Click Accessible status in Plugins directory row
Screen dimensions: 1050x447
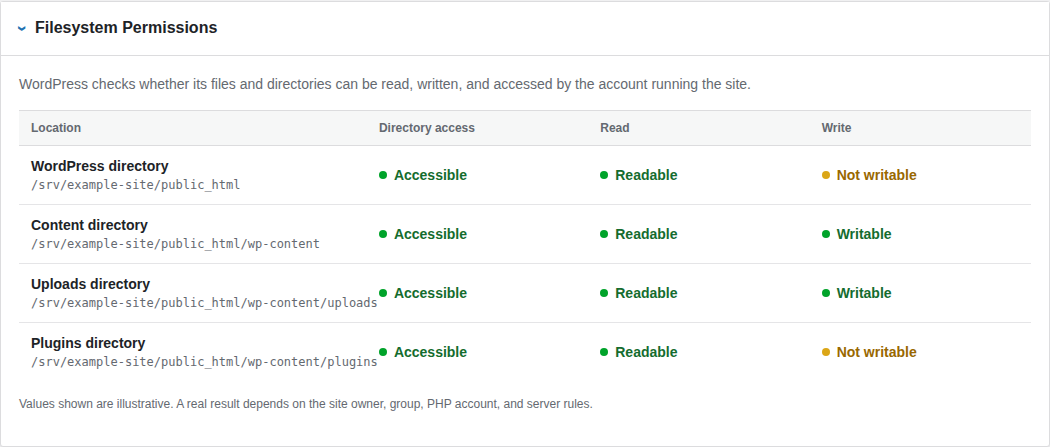(x=430, y=352)
